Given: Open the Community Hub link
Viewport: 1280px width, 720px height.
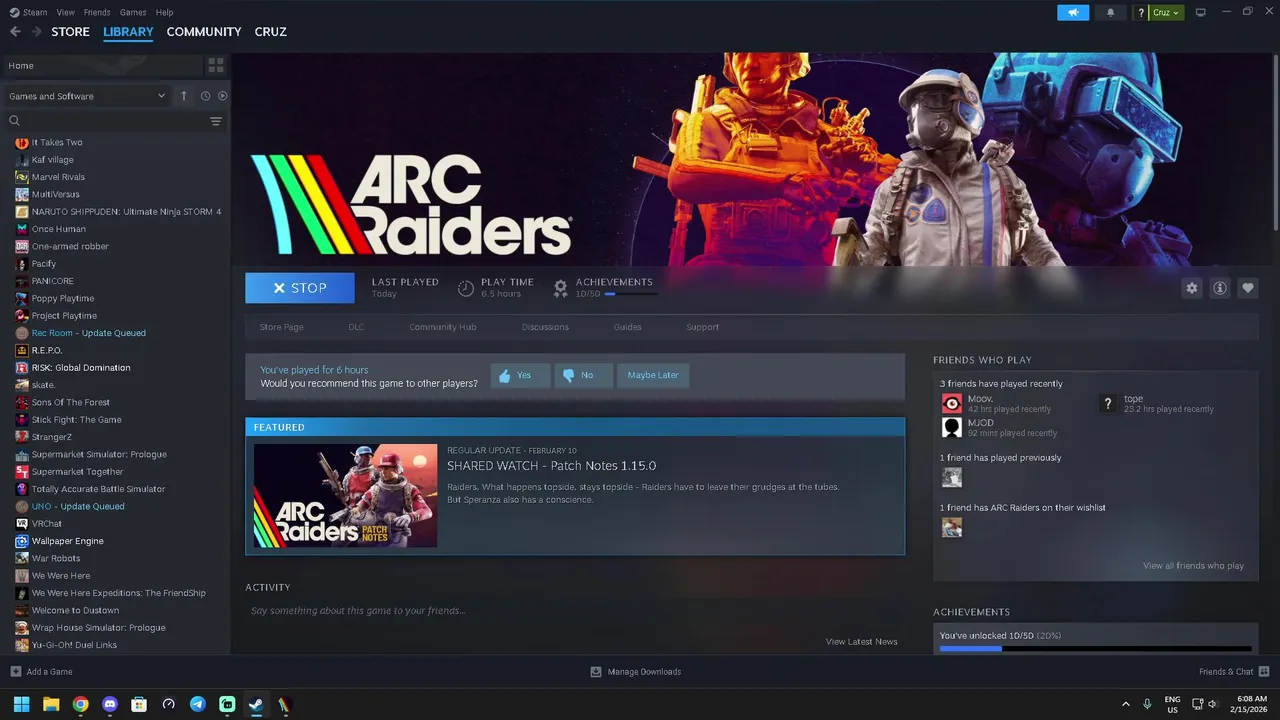Looking at the screenshot, I should click(x=443, y=327).
